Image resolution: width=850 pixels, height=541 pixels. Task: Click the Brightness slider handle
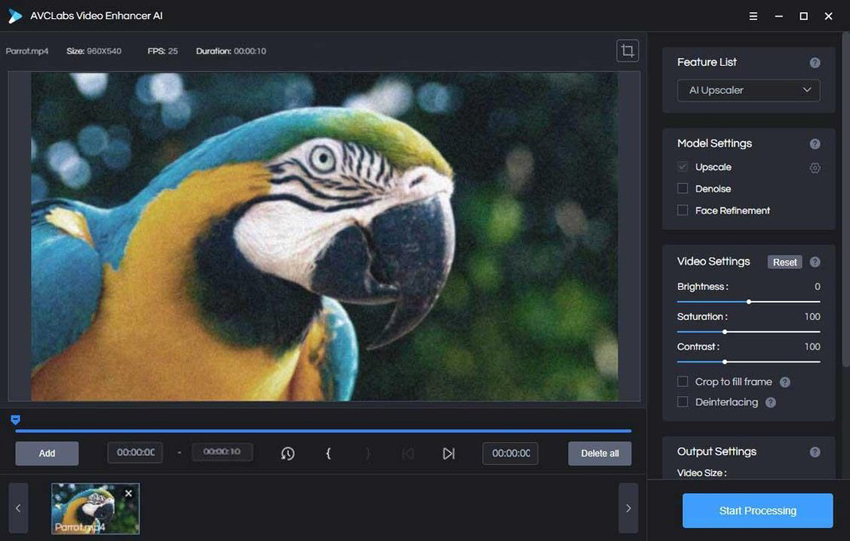pos(749,301)
